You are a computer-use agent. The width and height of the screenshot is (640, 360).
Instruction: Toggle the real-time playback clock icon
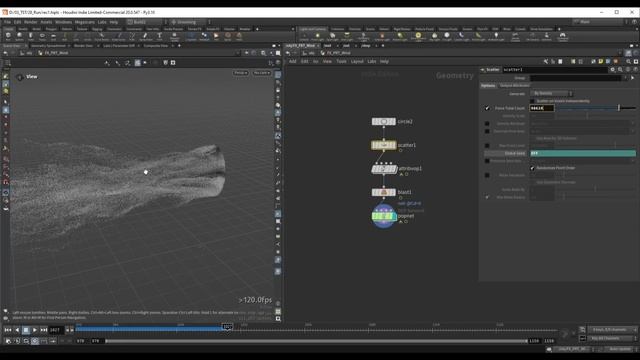point(35,341)
